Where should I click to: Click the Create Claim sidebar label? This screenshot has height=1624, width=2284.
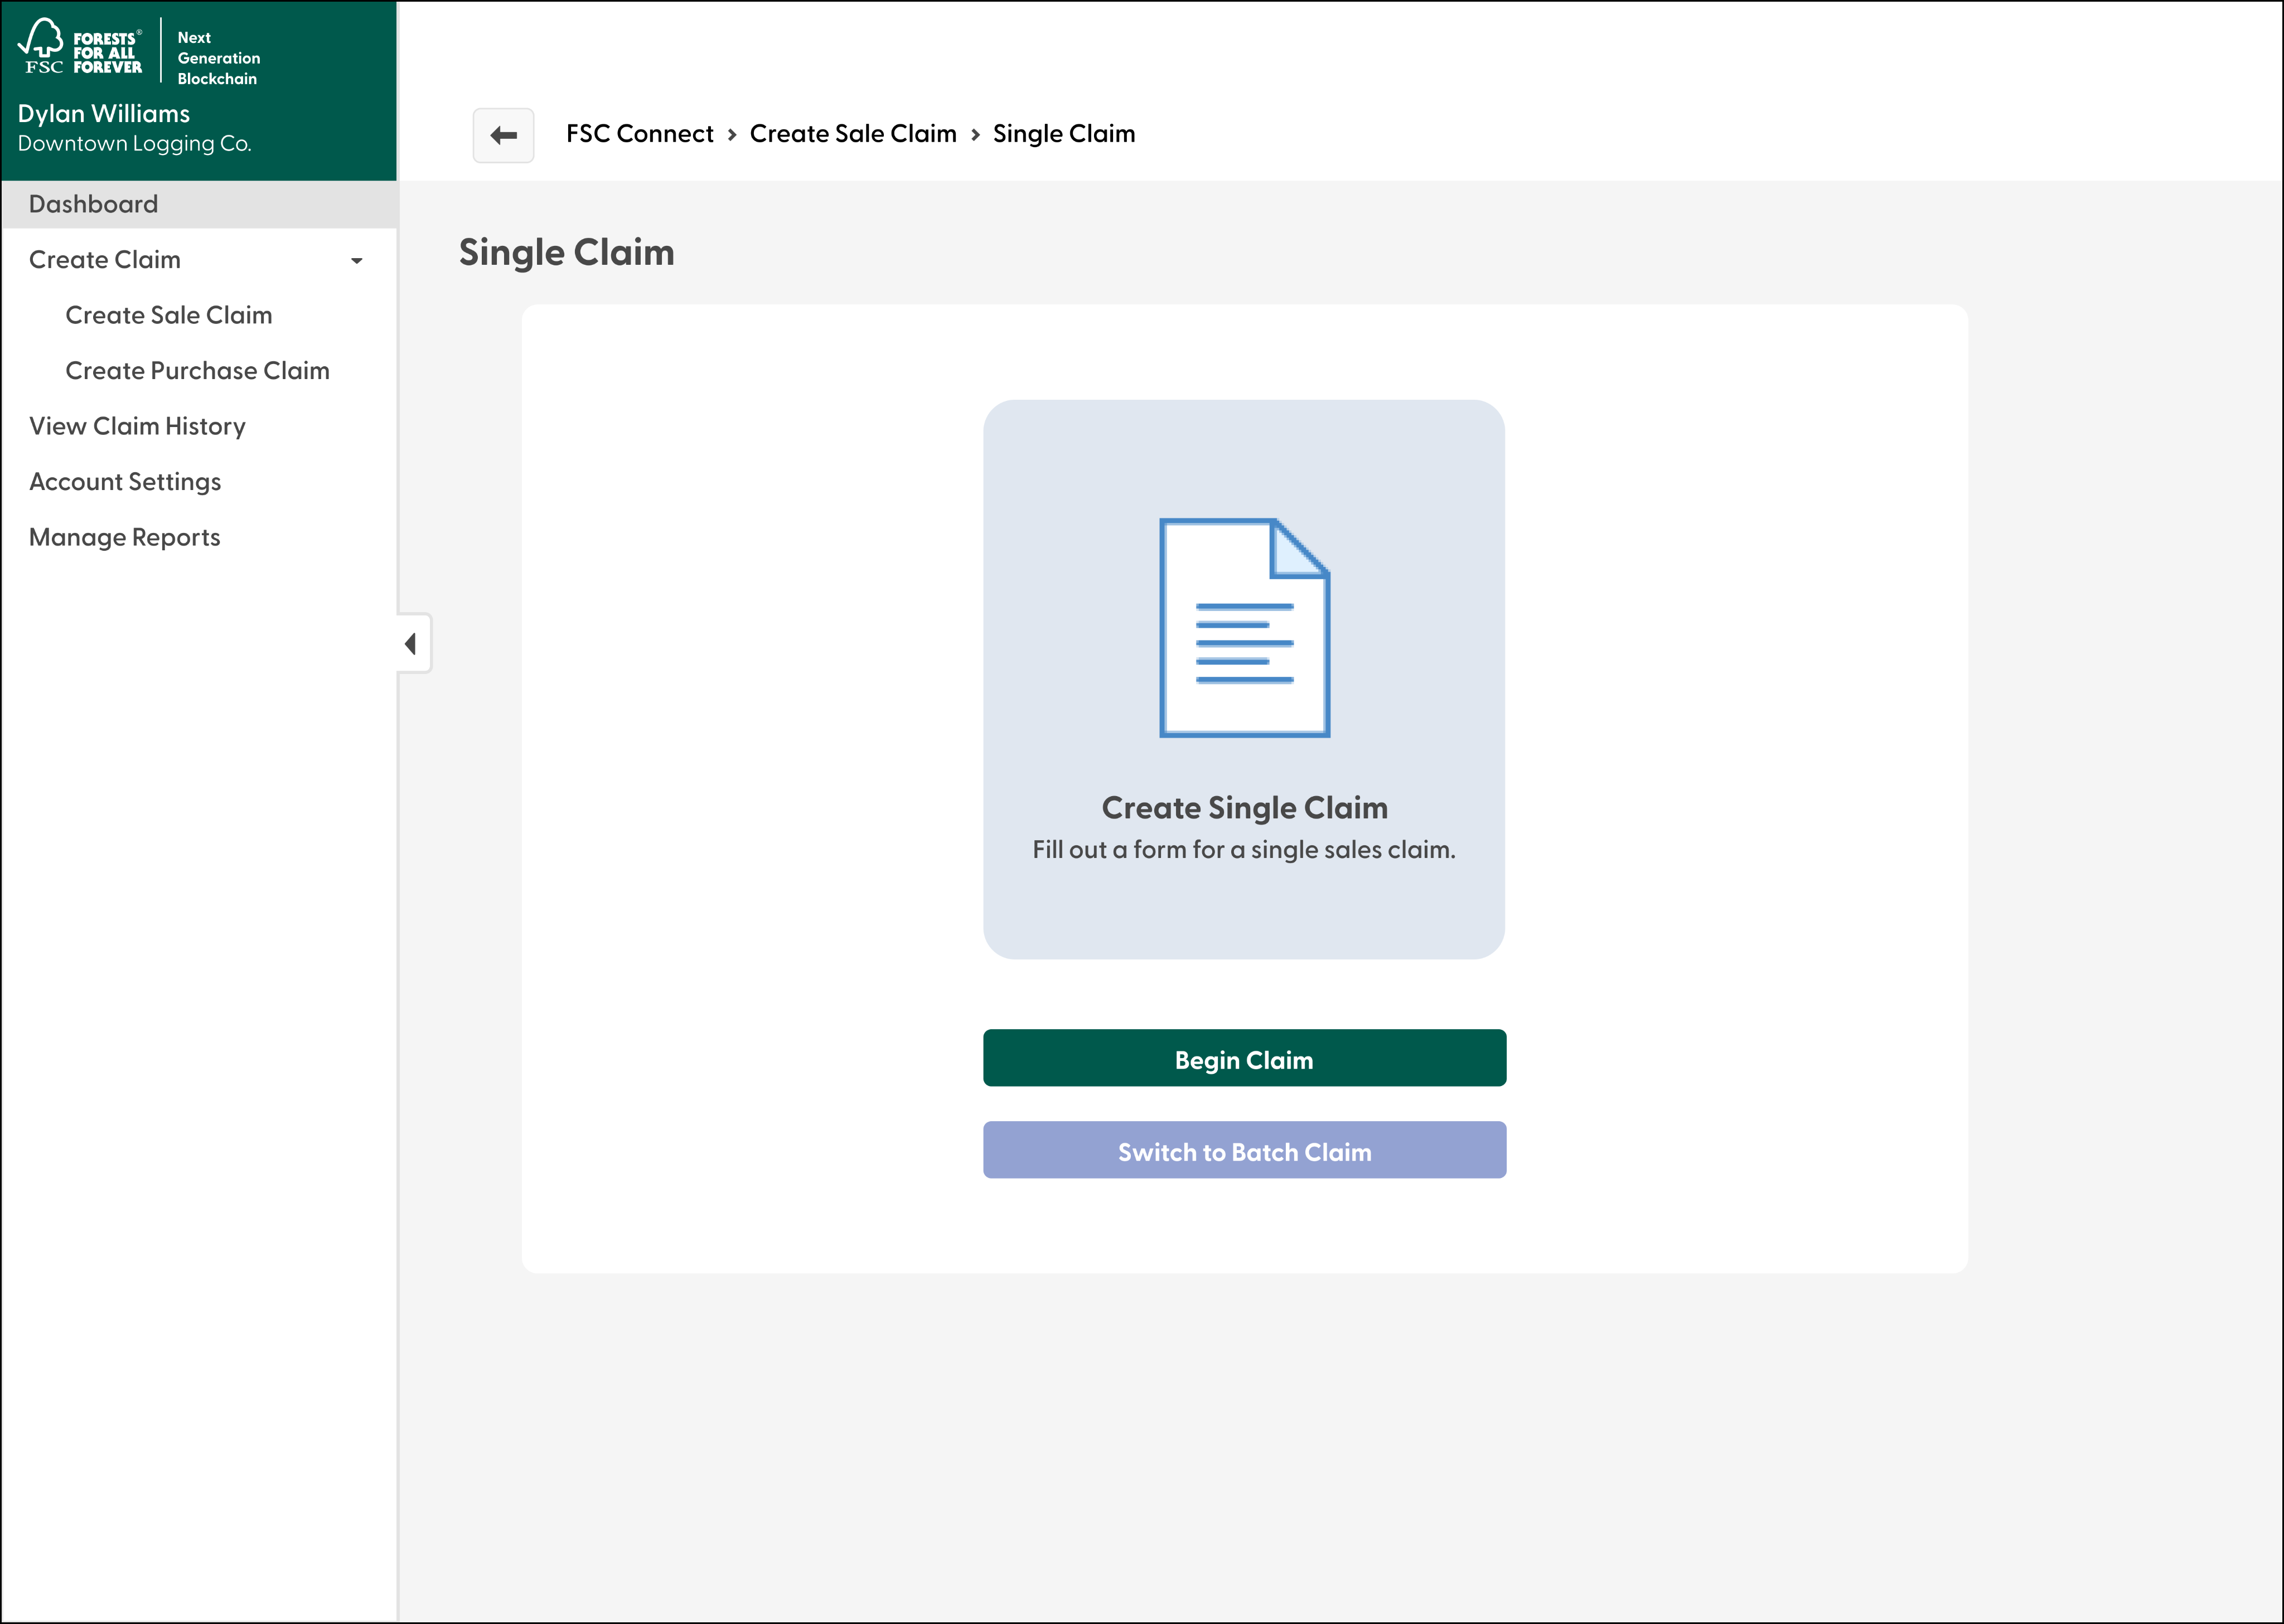click(105, 260)
